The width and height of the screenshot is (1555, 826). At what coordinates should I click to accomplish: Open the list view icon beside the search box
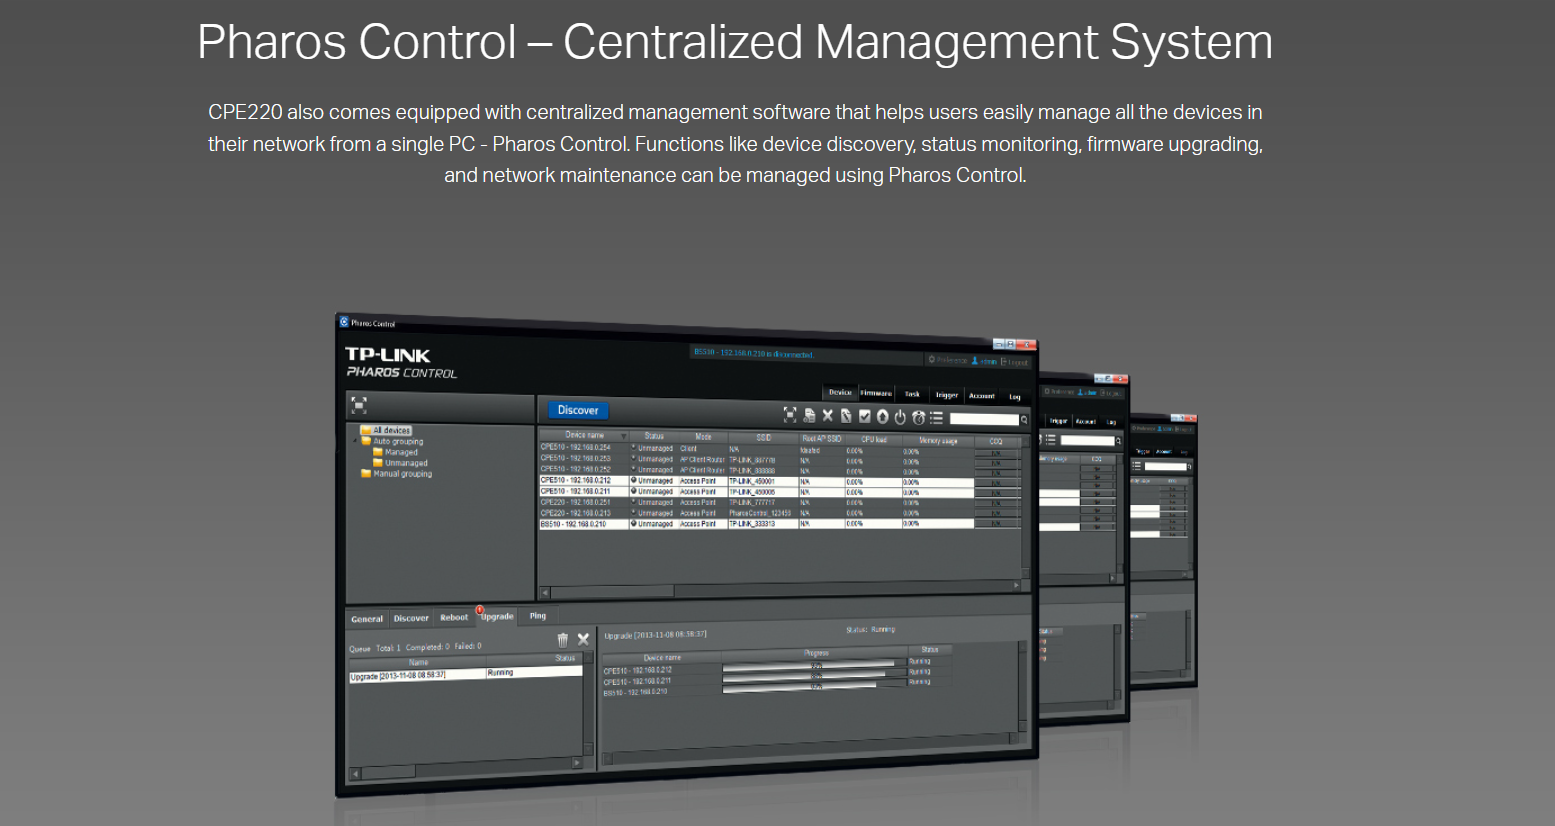(x=936, y=418)
